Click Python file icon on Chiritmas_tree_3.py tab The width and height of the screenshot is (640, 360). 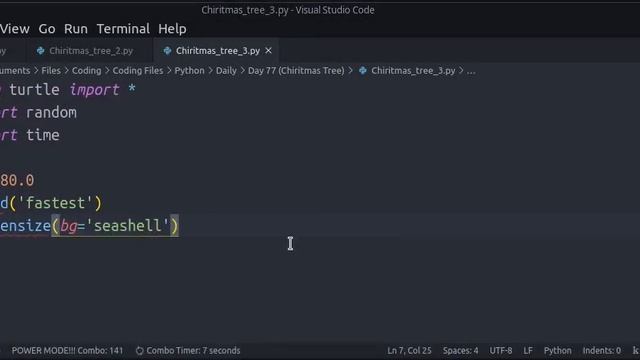click(x=167, y=51)
